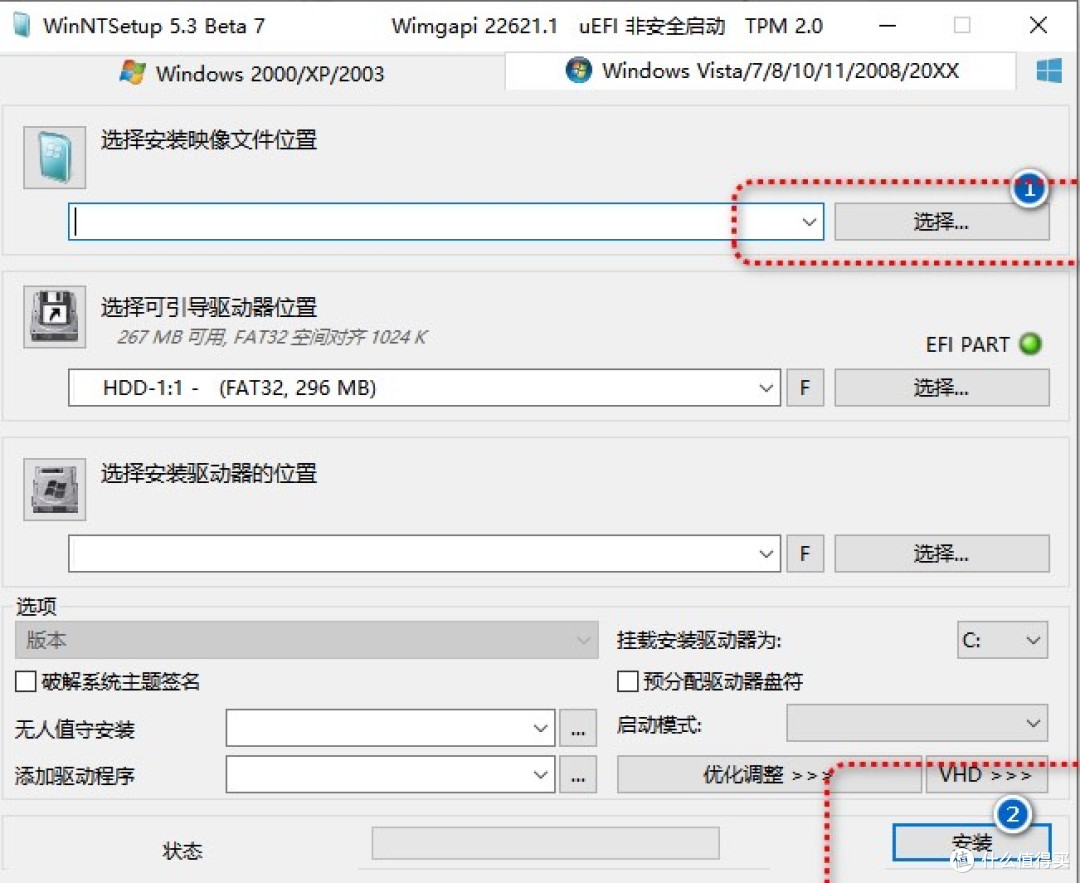
Task: Click the uEFI 非安全启动 title text
Action: pyautogui.click(x=652, y=26)
